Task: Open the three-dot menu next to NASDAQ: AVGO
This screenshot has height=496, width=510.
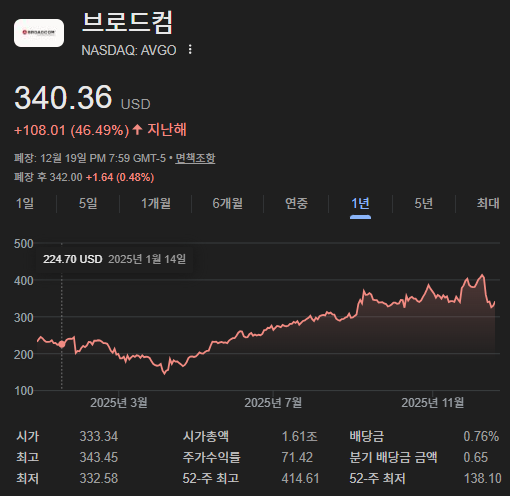Action: click(190, 50)
